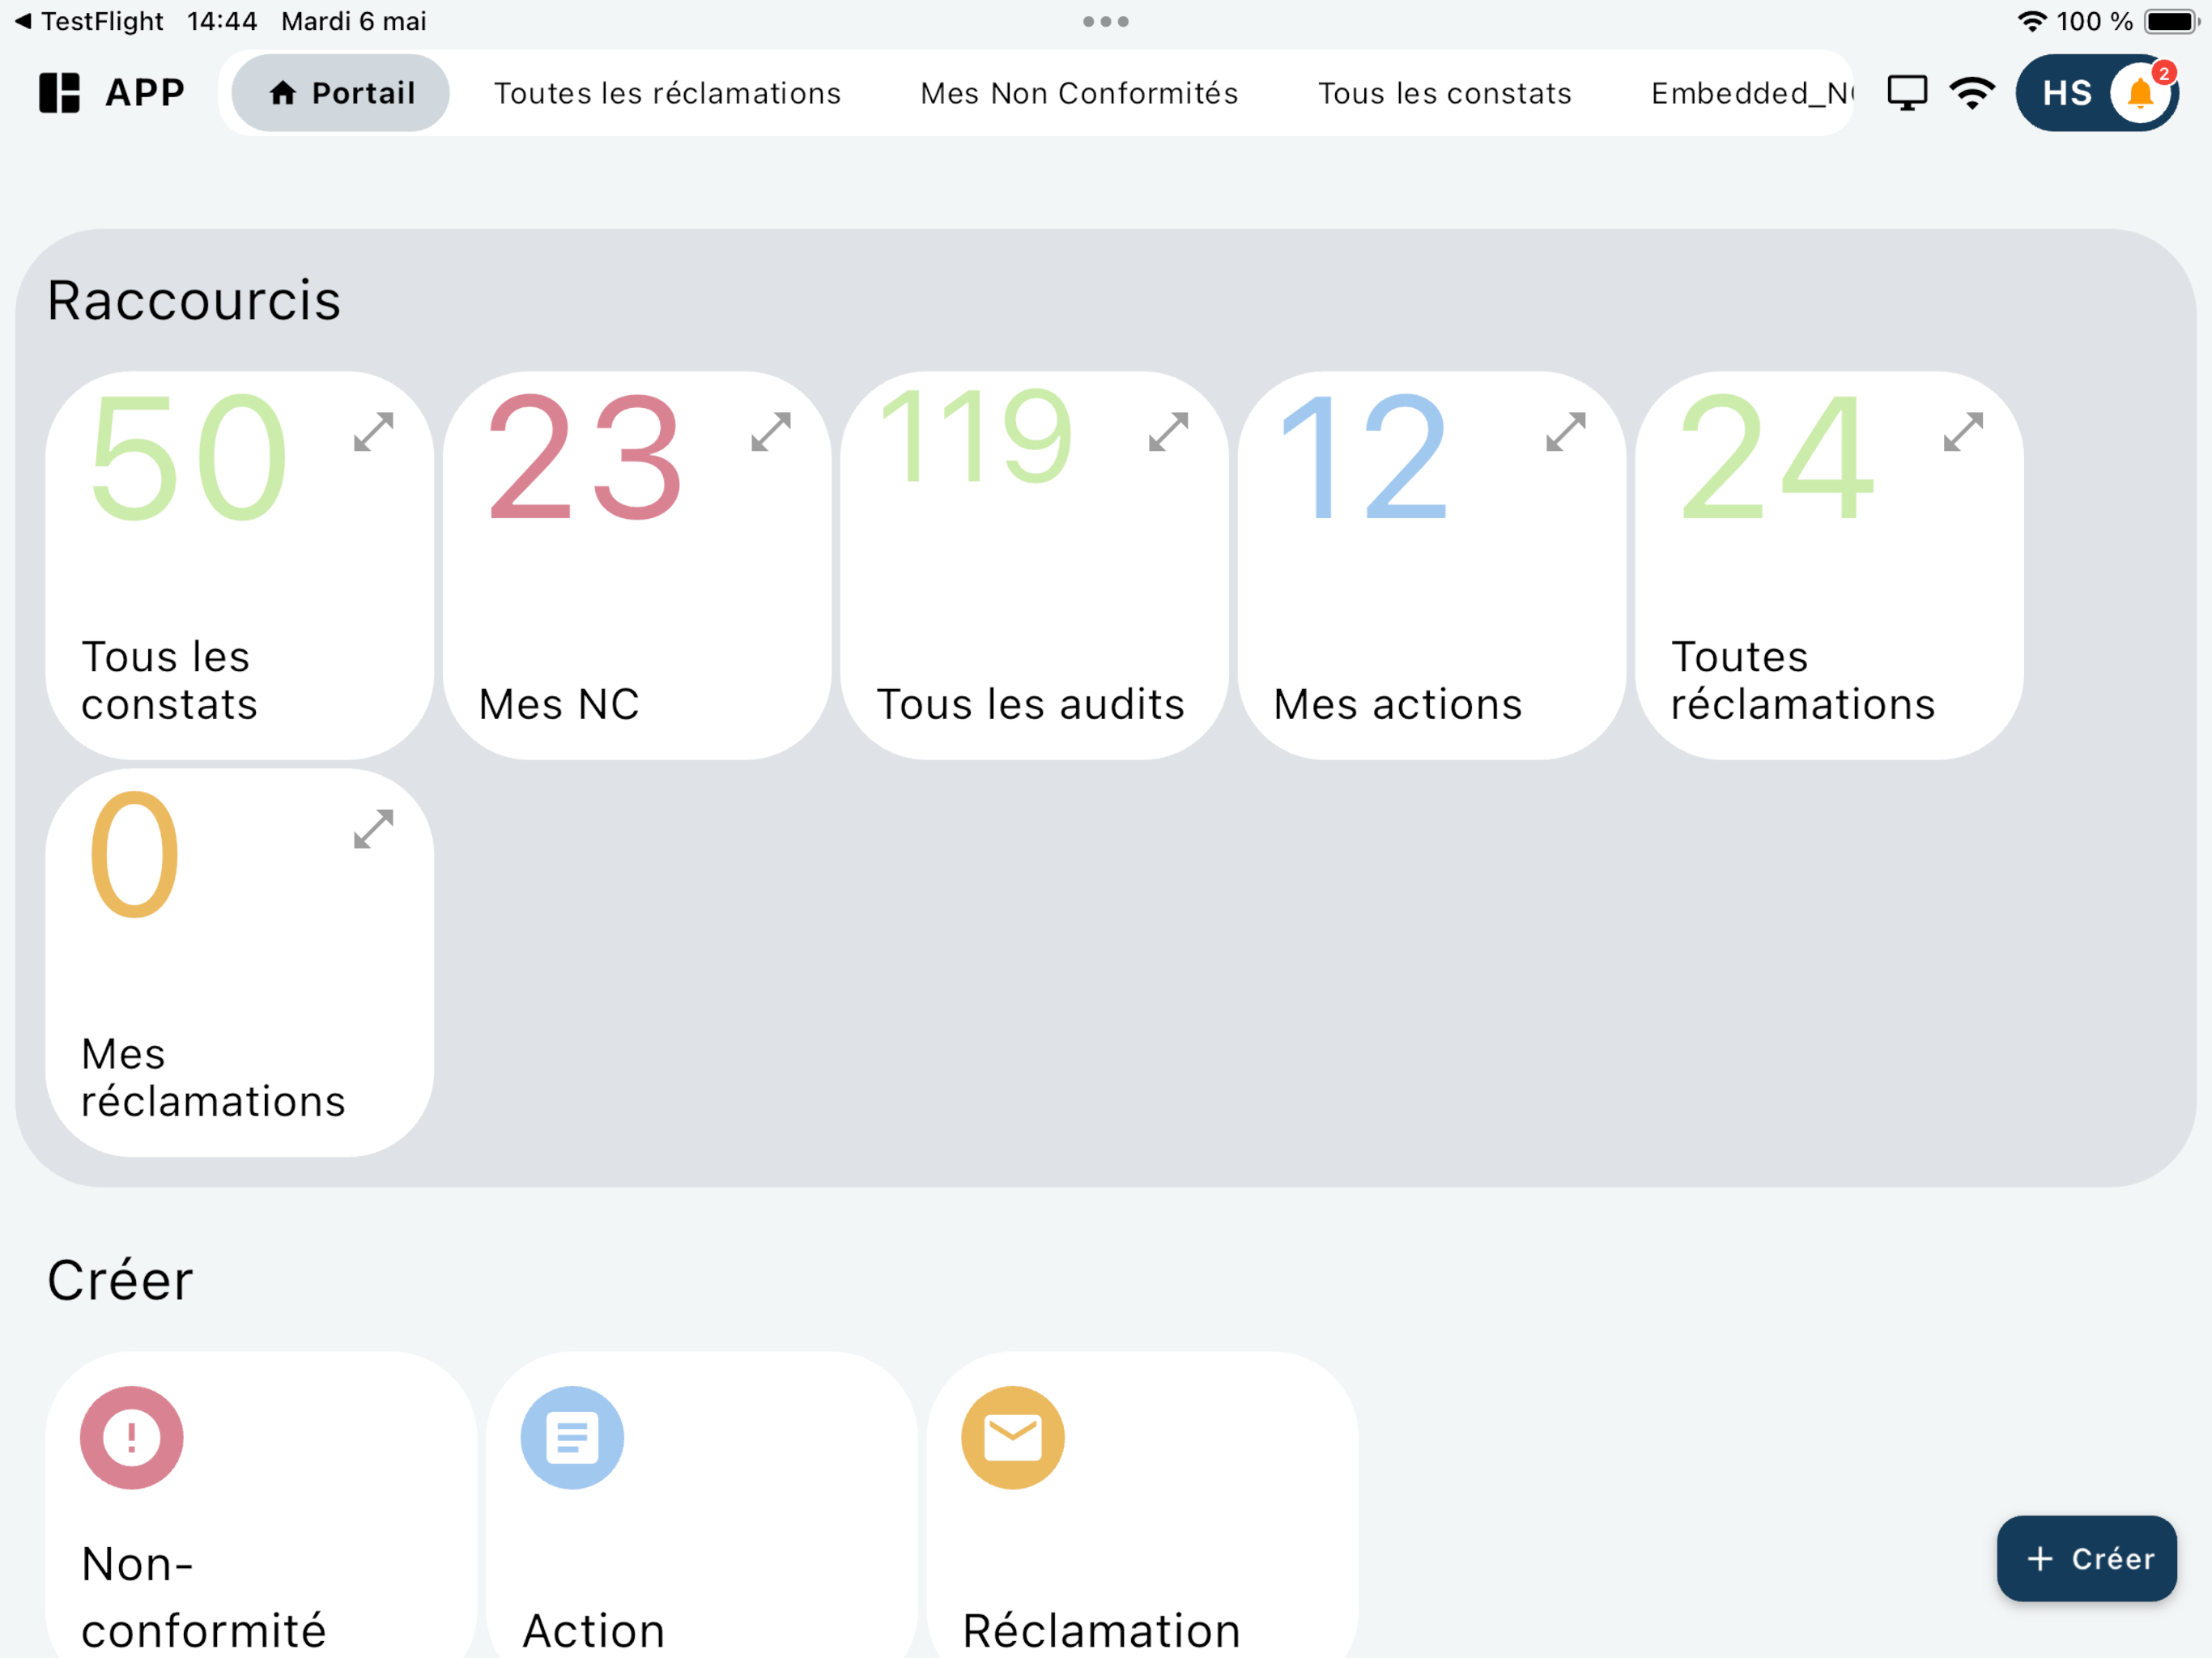The image size is (2212, 1658).
Task: Open Toutes réclamations shortcut showing 24
Action: (1829, 566)
